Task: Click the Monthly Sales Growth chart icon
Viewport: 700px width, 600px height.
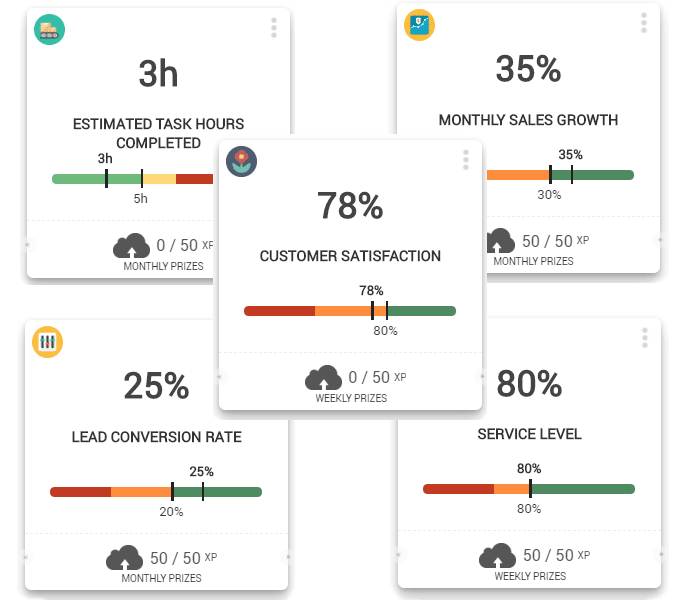Action: (419, 26)
